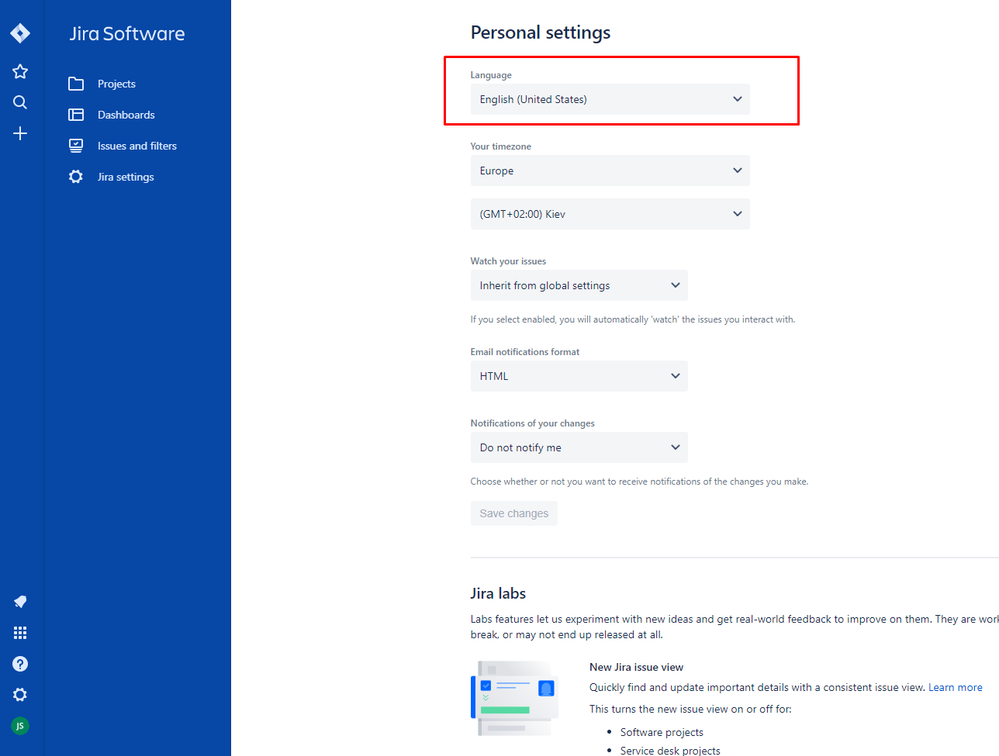This screenshot has height=756, width=999.
Task: Click the Issues and filters monitor icon
Action: click(76, 146)
